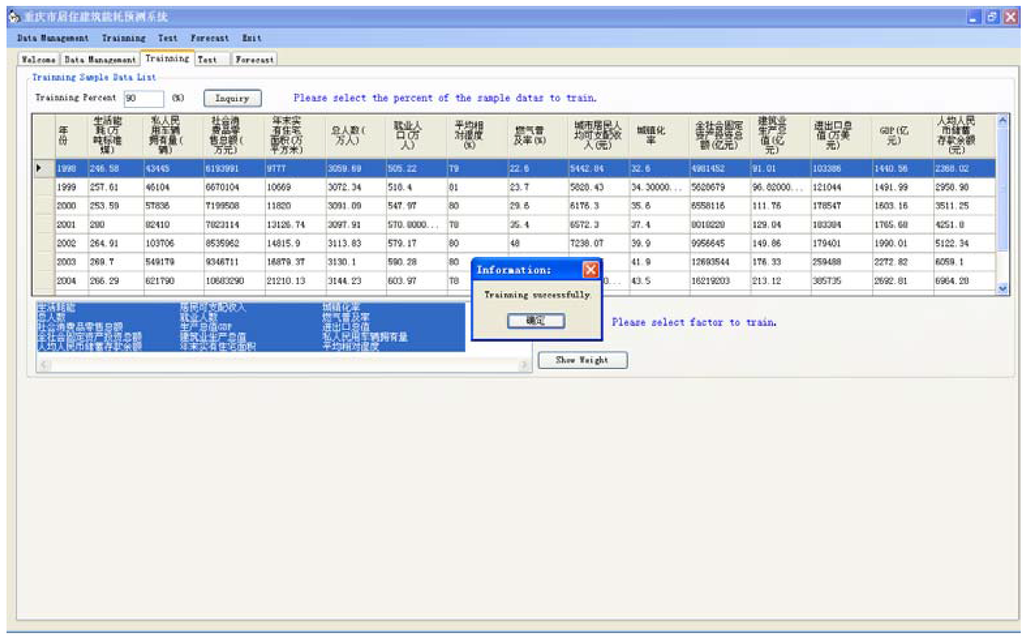1024x638 pixels.
Task: Click the factor list's left scroll arrow
Action: point(43,364)
